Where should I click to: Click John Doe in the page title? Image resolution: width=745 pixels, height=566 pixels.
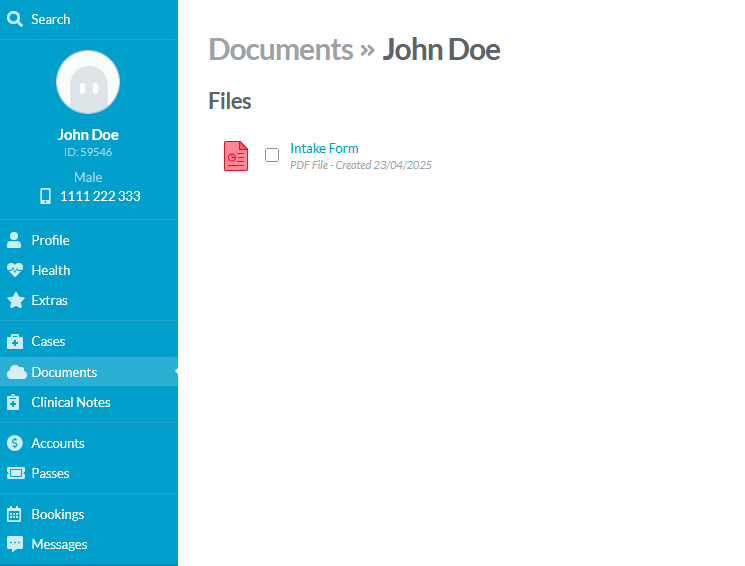point(441,49)
